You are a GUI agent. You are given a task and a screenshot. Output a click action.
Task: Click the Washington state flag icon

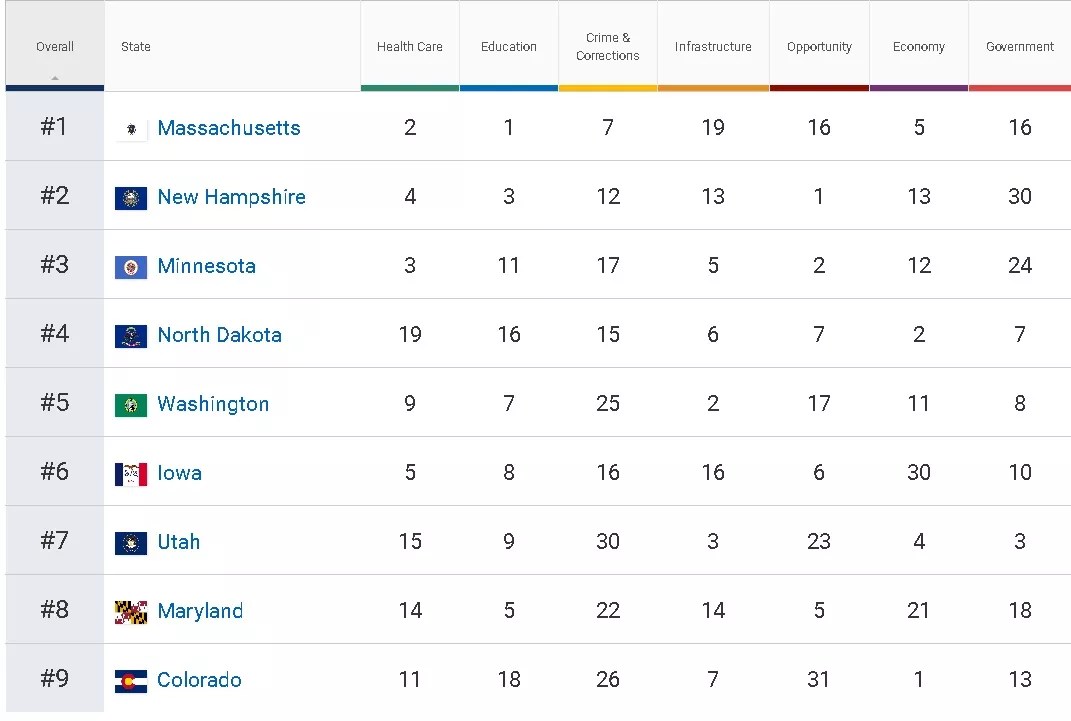pyautogui.click(x=131, y=405)
